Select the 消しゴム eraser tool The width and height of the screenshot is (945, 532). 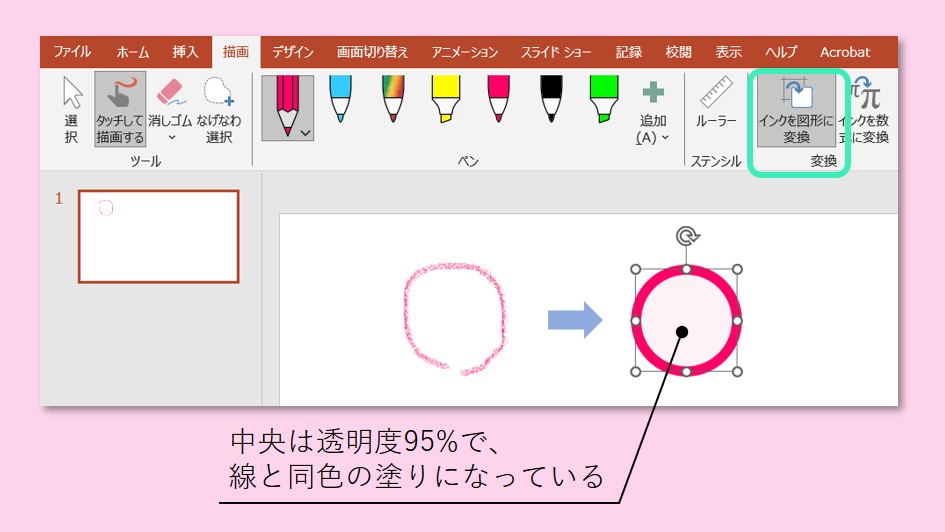[171, 101]
